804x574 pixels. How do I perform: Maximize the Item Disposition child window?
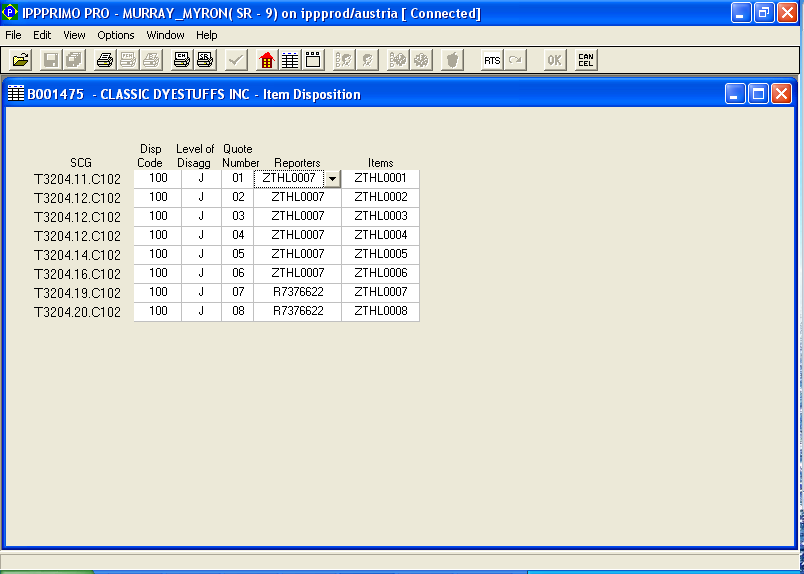(x=758, y=94)
